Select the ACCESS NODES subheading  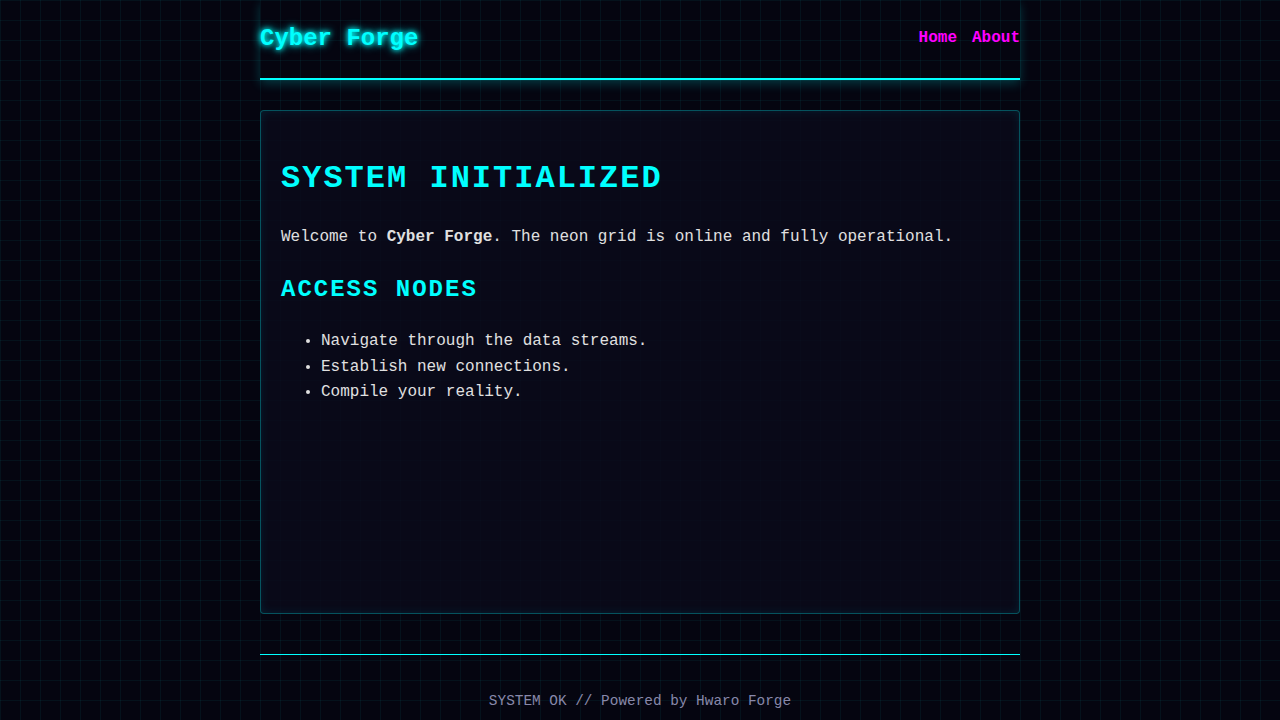(x=379, y=289)
